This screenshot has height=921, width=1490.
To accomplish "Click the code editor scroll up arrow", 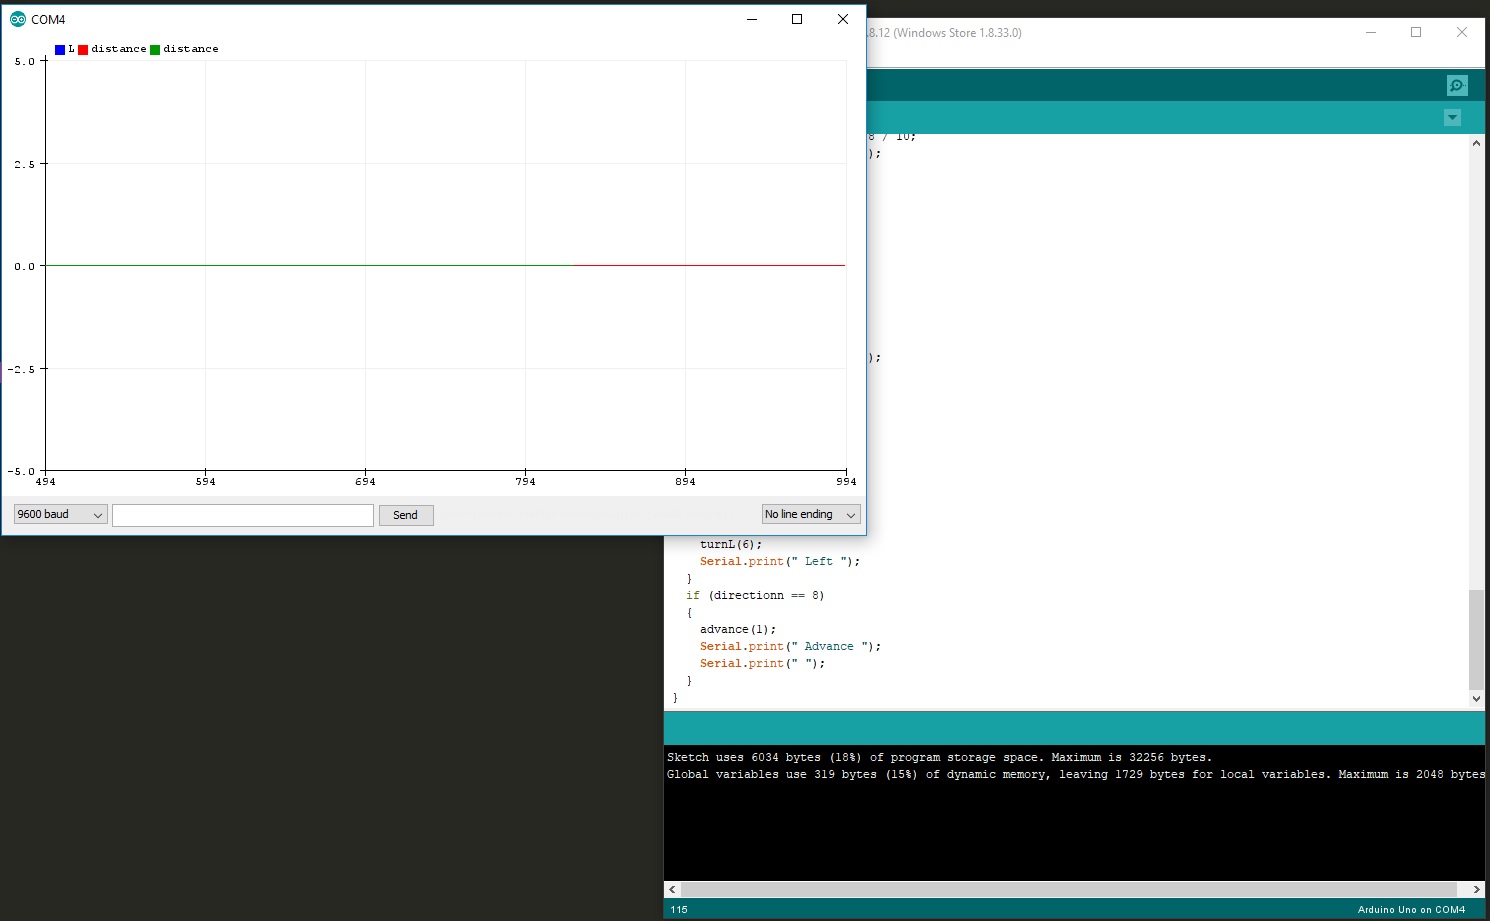I will tap(1476, 143).
